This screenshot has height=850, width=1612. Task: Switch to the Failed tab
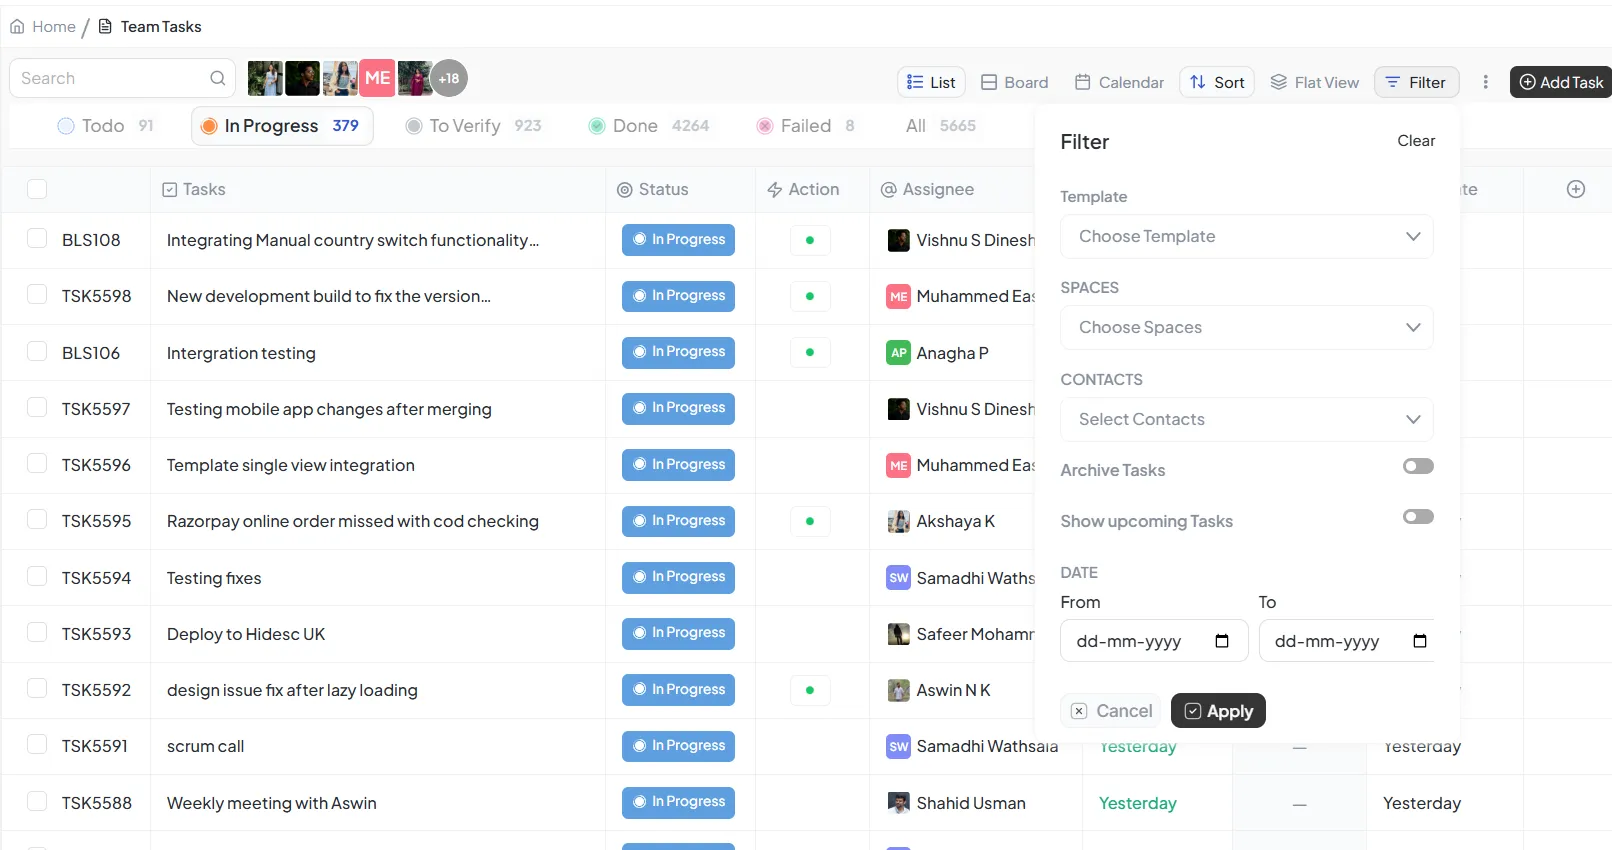tap(806, 126)
